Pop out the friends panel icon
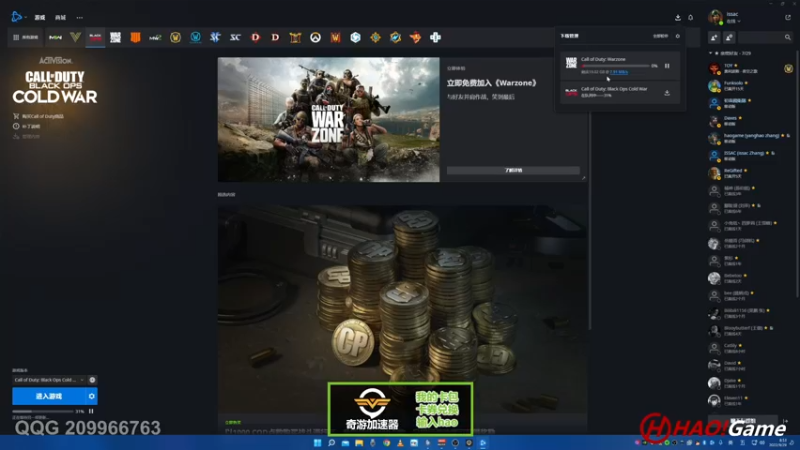 click(788, 17)
